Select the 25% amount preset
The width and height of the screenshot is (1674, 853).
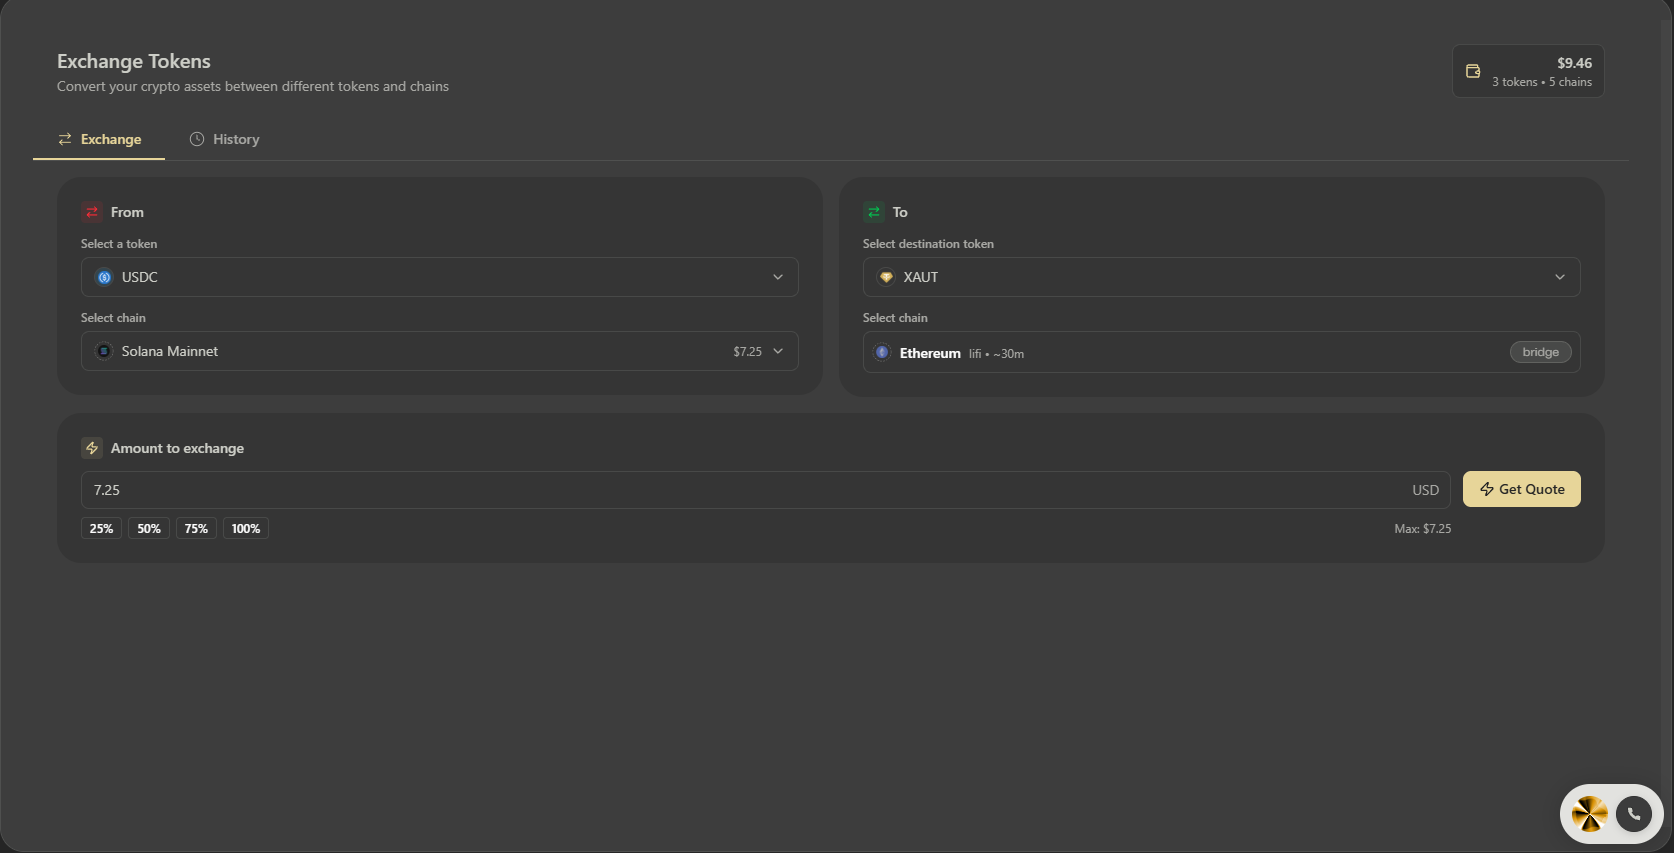pyautogui.click(x=101, y=528)
